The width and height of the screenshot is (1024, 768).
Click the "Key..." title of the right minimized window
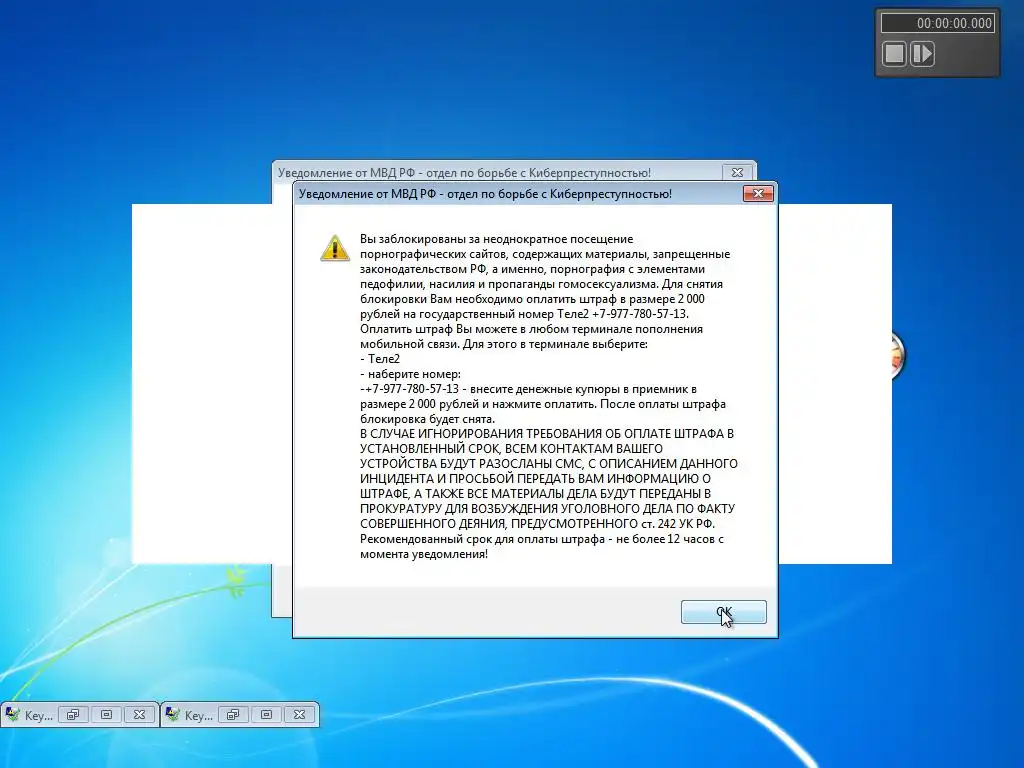tap(199, 716)
